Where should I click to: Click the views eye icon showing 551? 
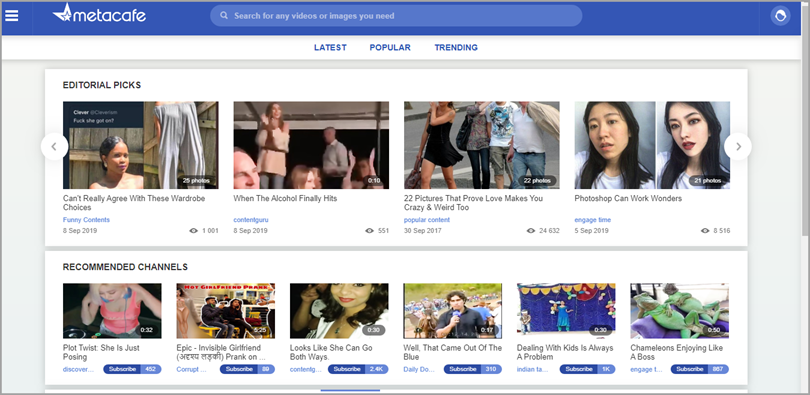coord(369,231)
